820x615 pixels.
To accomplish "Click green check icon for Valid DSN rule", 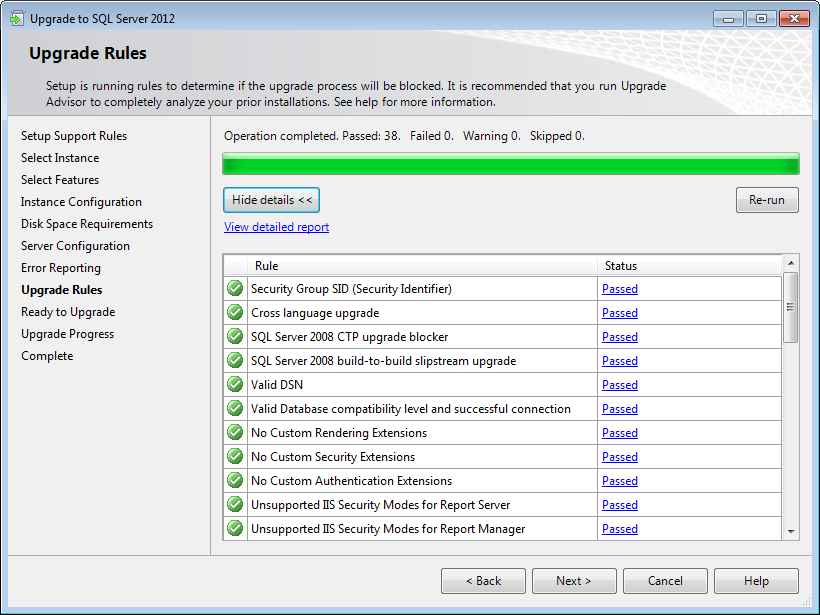I will click(x=235, y=384).
